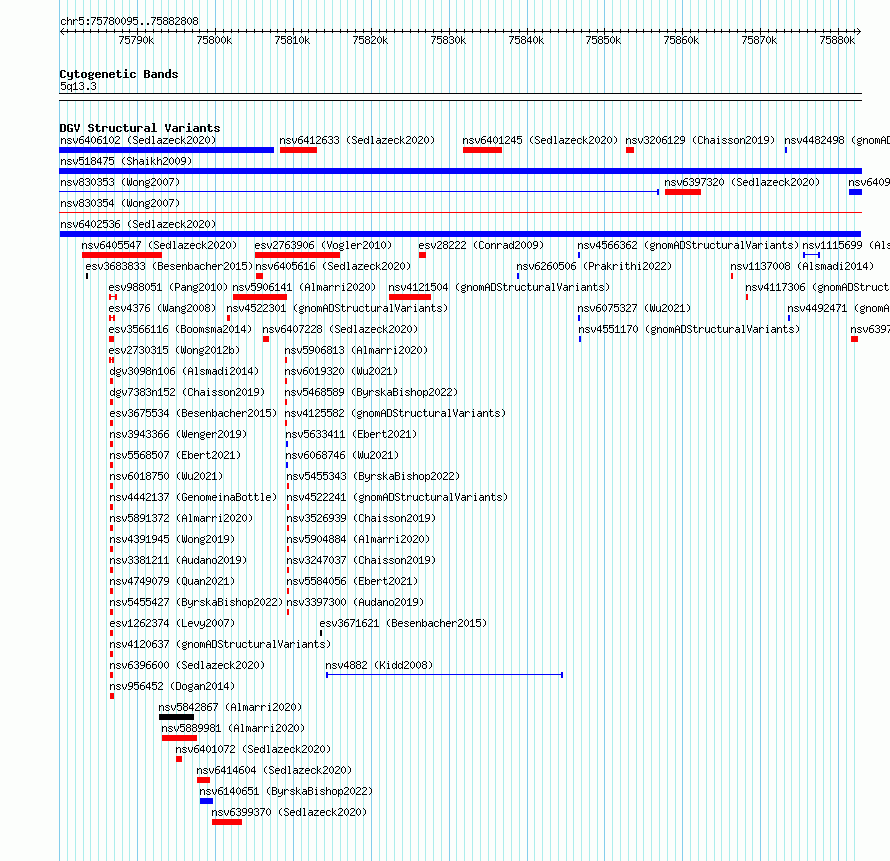Click the nsv6406102 (Sedlazeck2020) variant label
Screen dimensions: 890x861
tap(138, 140)
